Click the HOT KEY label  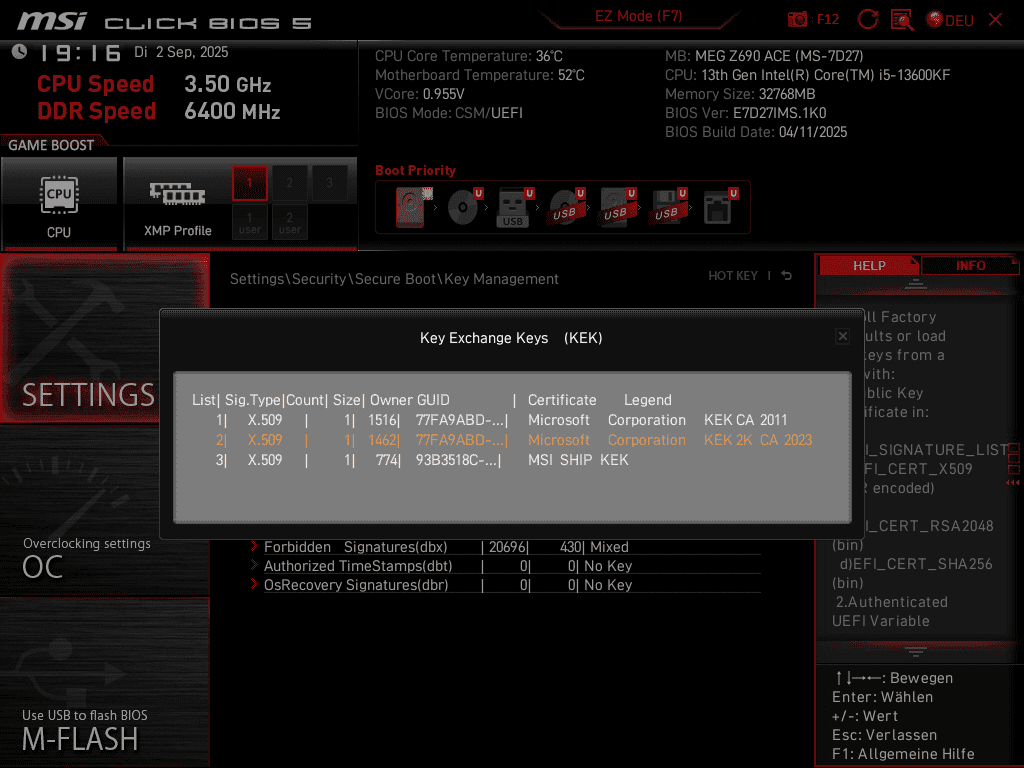pos(733,276)
